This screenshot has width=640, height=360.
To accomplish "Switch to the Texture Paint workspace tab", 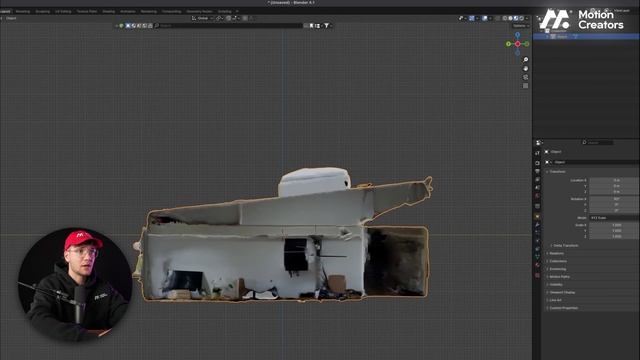I will pos(87,11).
